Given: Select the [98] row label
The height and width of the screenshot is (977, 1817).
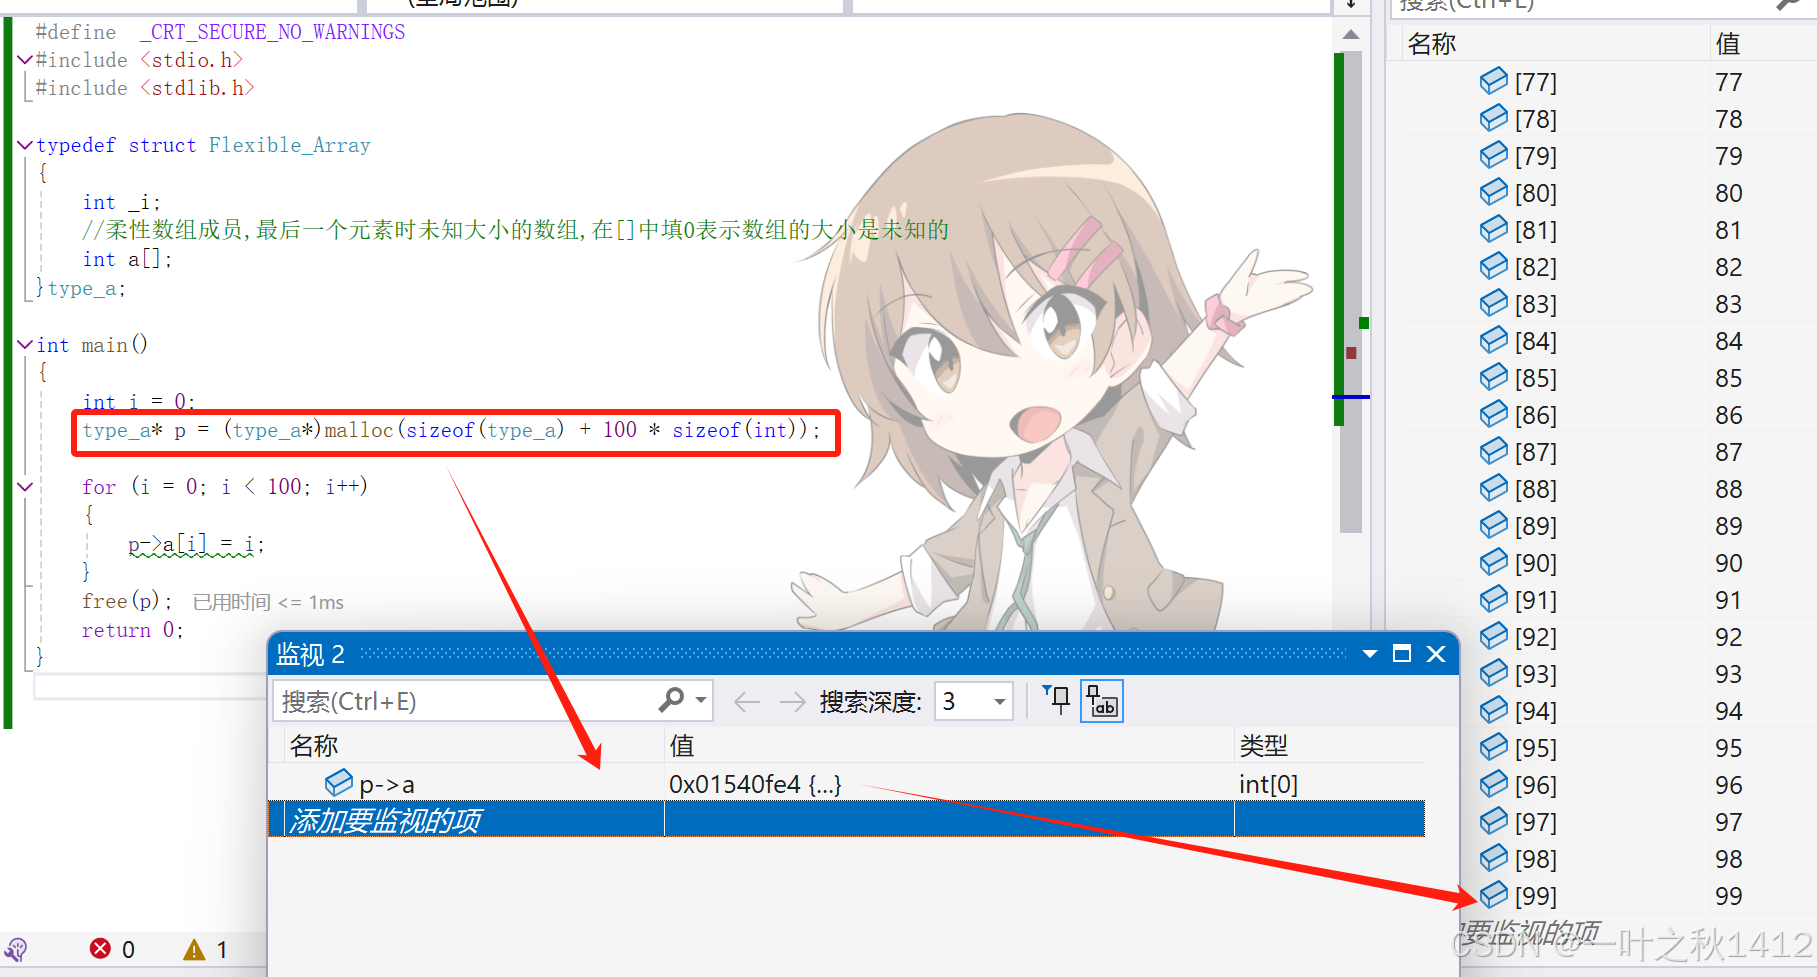Looking at the screenshot, I should [1536, 859].
